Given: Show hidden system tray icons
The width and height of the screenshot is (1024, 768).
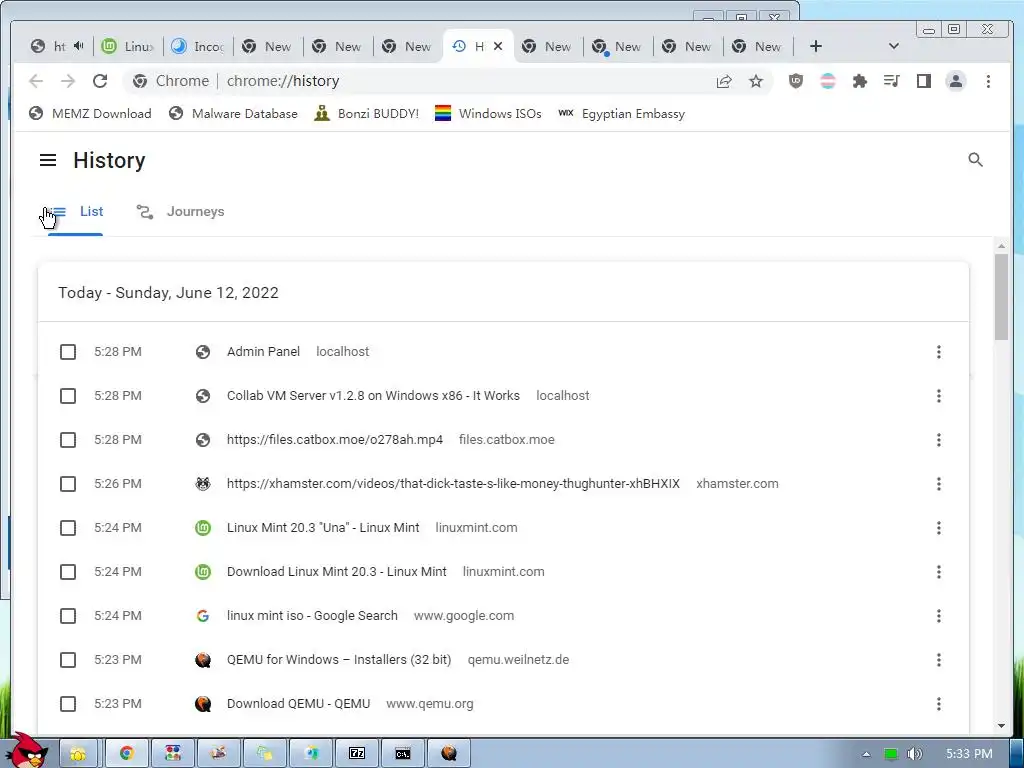Looking at the screenshot, I should tap(866, 754).
